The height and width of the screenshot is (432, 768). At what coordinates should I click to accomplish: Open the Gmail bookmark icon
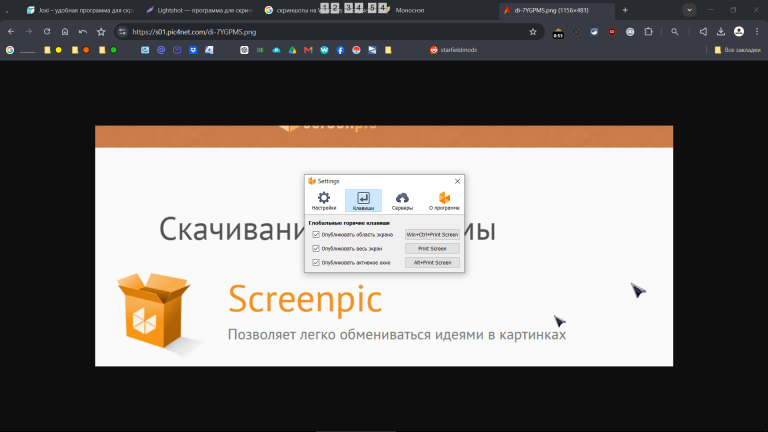point(308,50)
